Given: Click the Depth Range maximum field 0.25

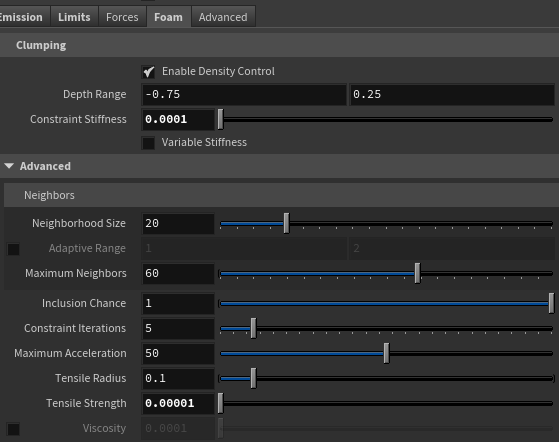Looking at the screenshot, I should point(452,94).
